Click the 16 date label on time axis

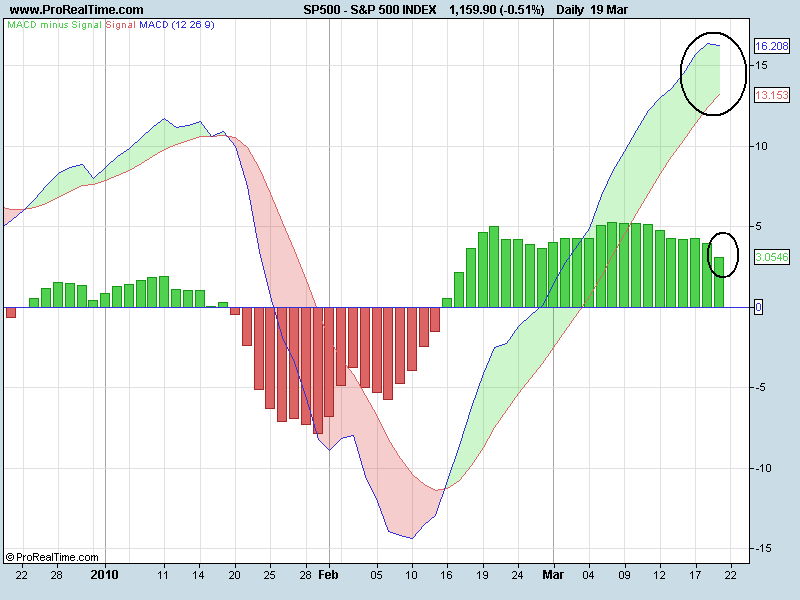click(x=446, y=575)
